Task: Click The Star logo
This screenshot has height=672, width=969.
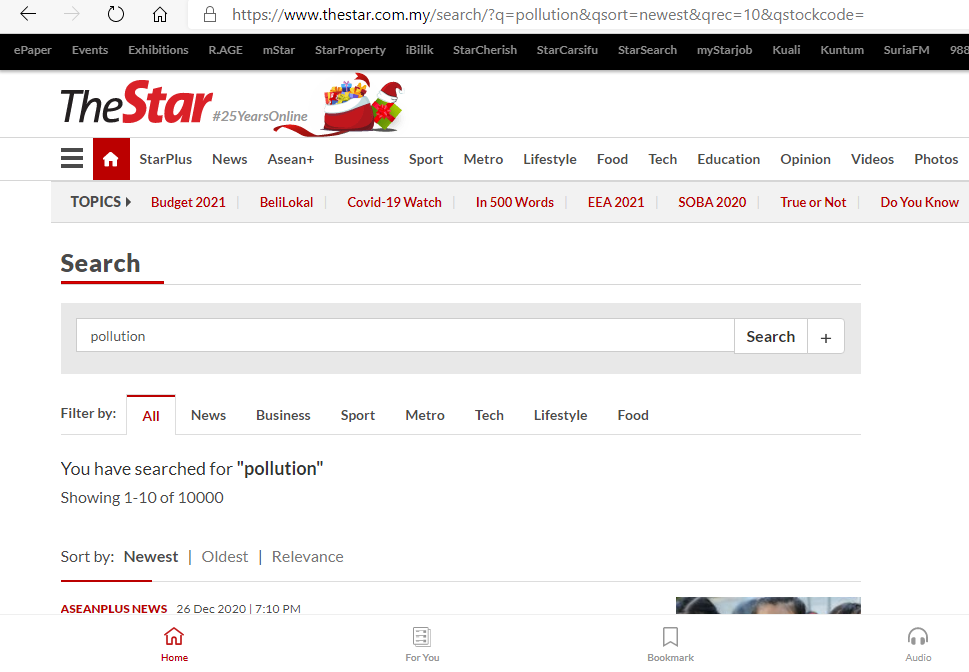Action: (137, 103)
